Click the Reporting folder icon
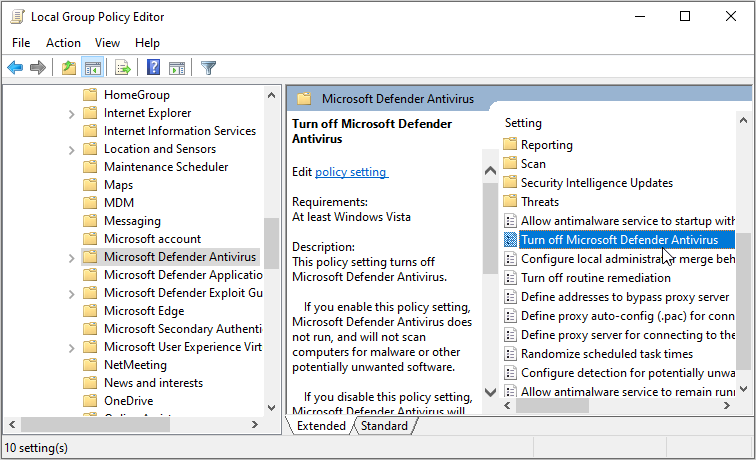 tap(510, 144)
